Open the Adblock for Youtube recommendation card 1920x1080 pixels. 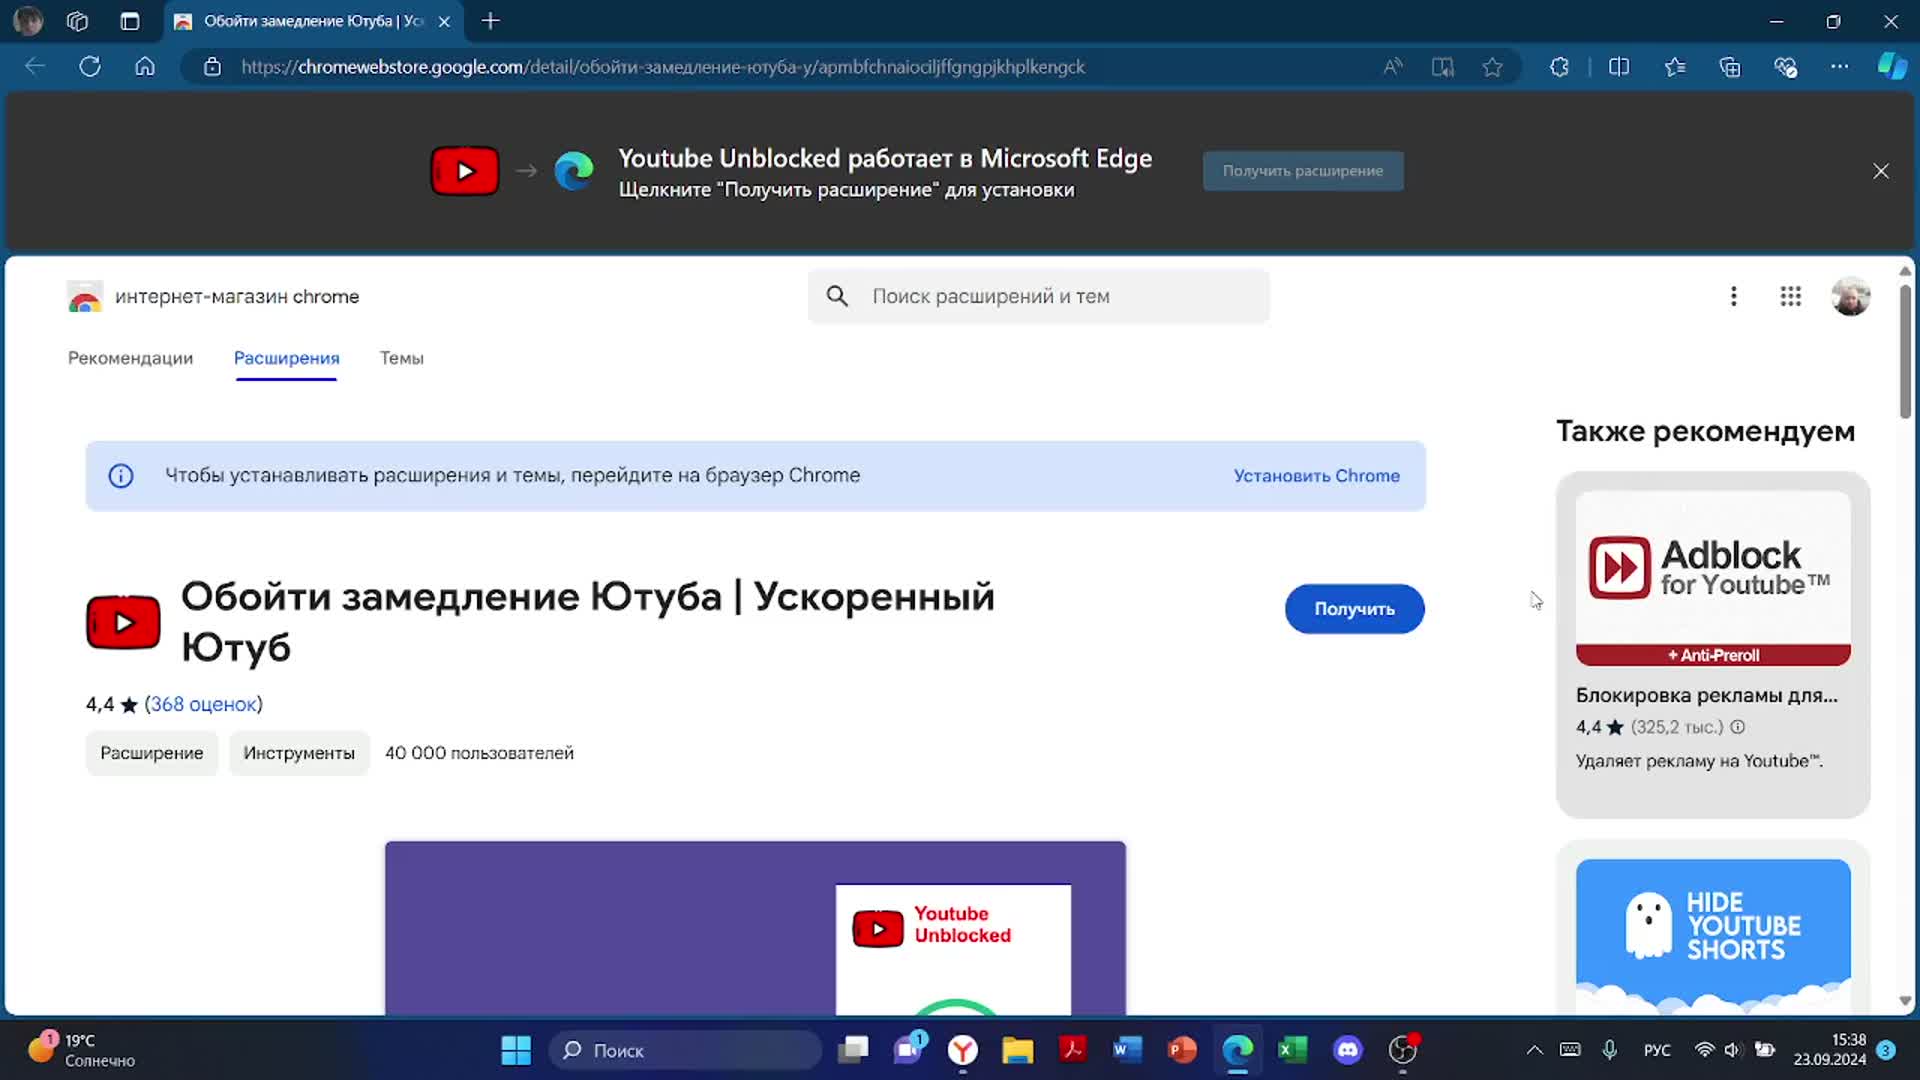tap(1713, 645)
